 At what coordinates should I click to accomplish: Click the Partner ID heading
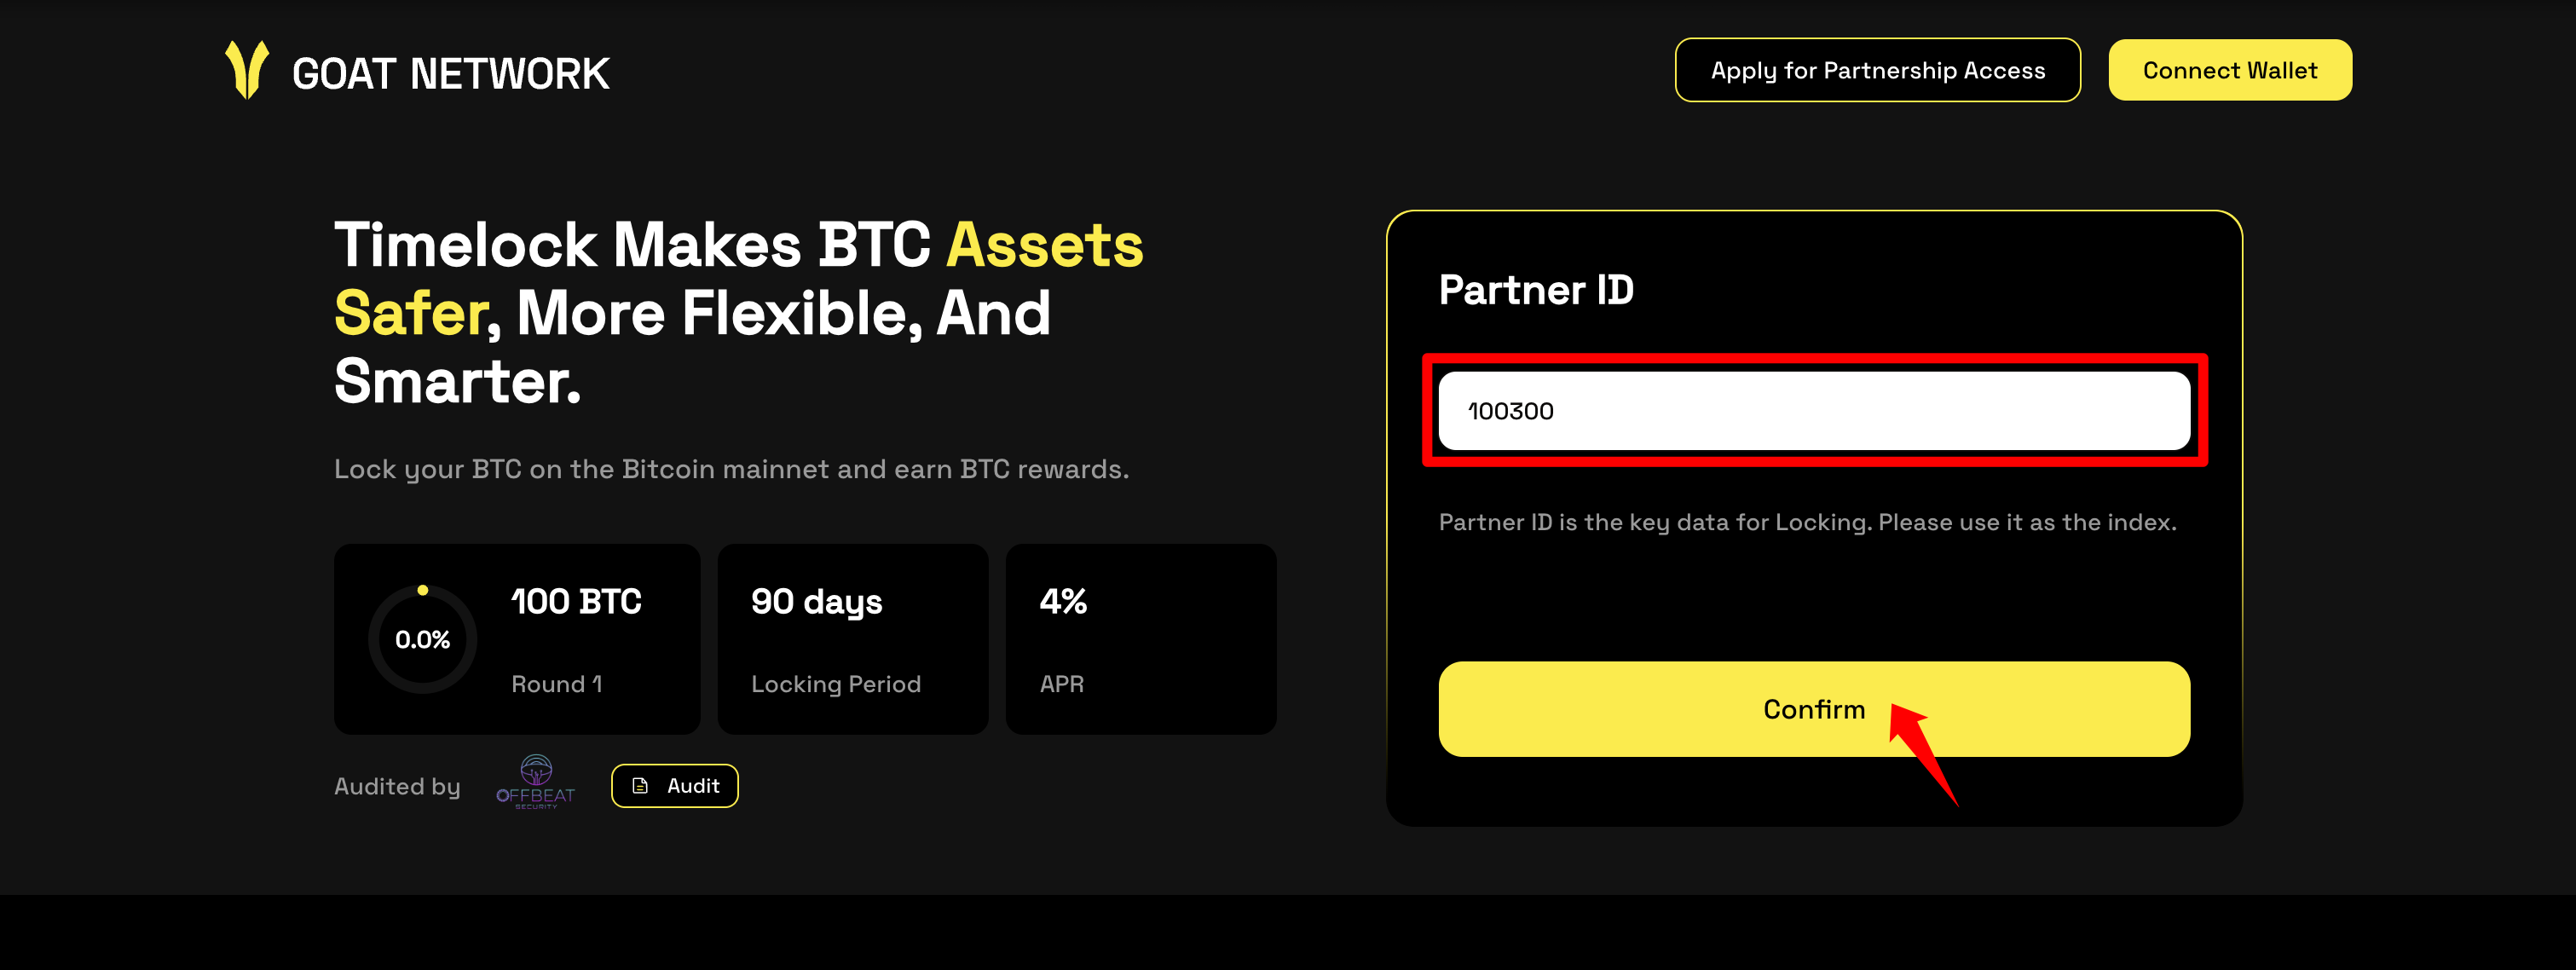point(1536,290)
